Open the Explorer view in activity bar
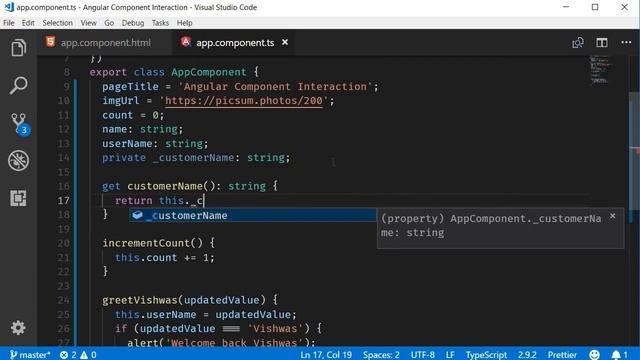The height and width of the screenshot is (360, 640). [x=18, y=48]
